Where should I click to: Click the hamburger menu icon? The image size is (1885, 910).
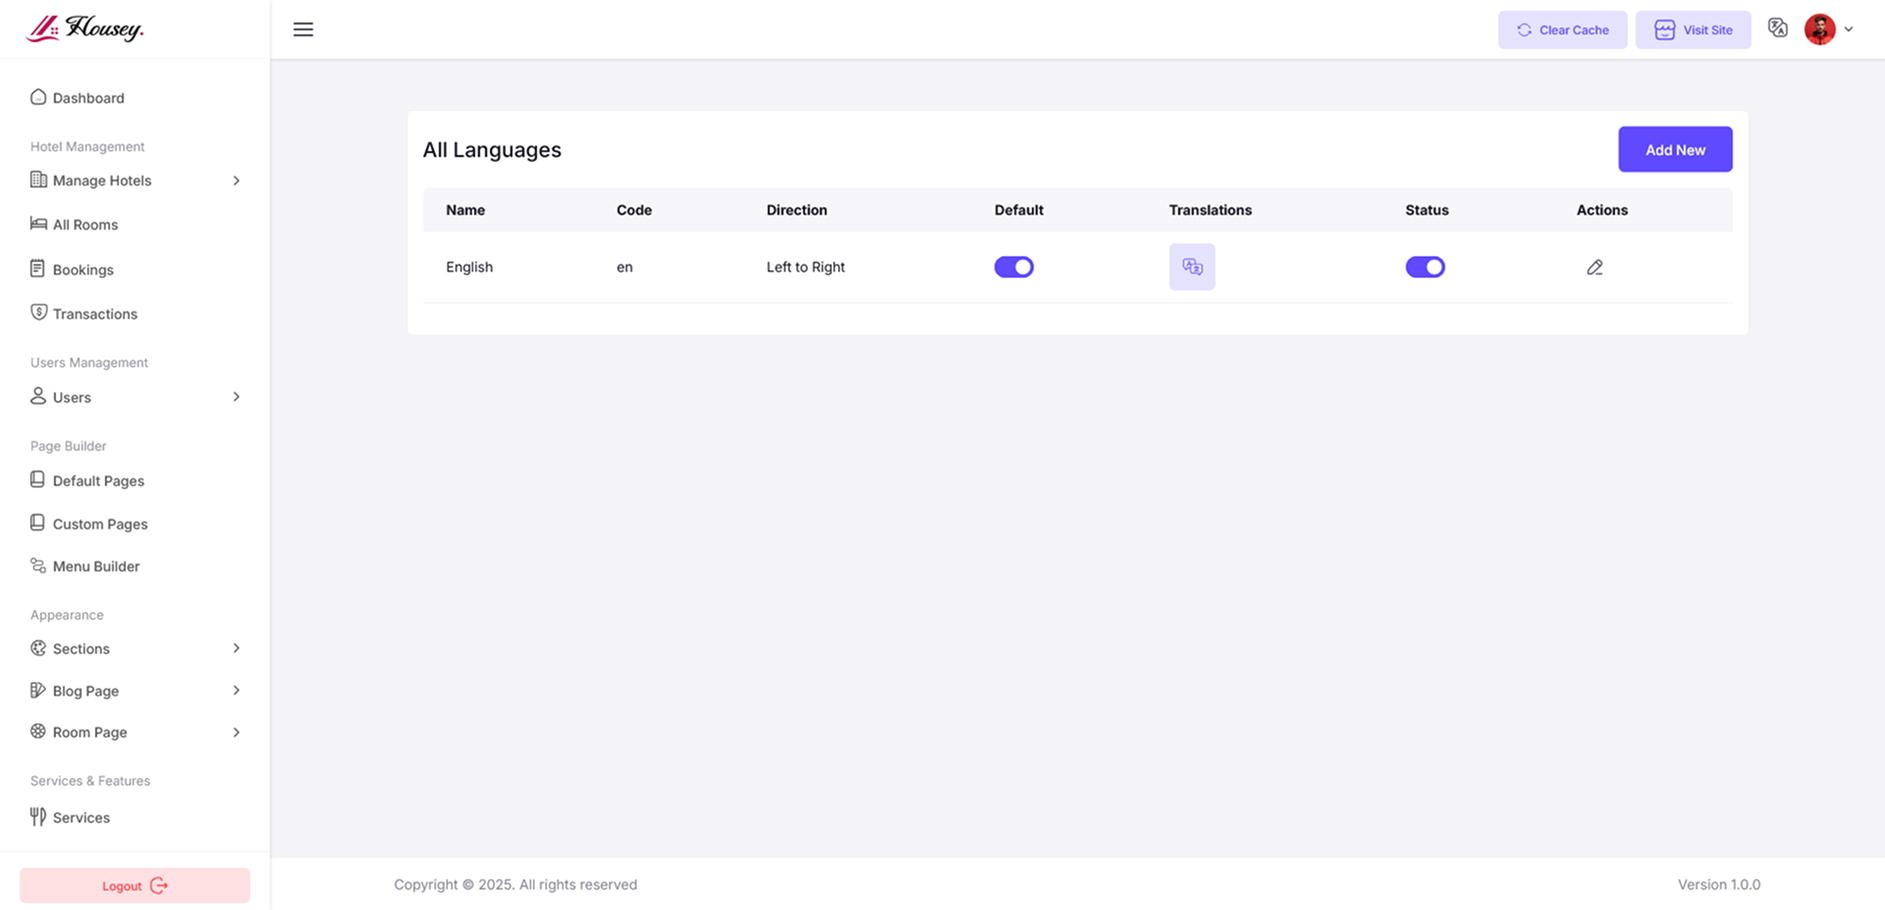pyautogui.click(x=303, y=30)
